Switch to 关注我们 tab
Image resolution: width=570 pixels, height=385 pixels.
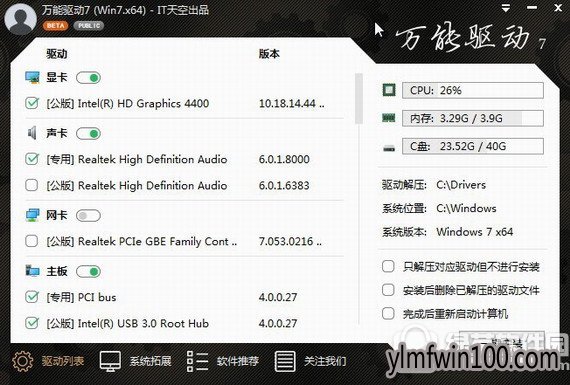pyautogui.click(x=325, y=361)
